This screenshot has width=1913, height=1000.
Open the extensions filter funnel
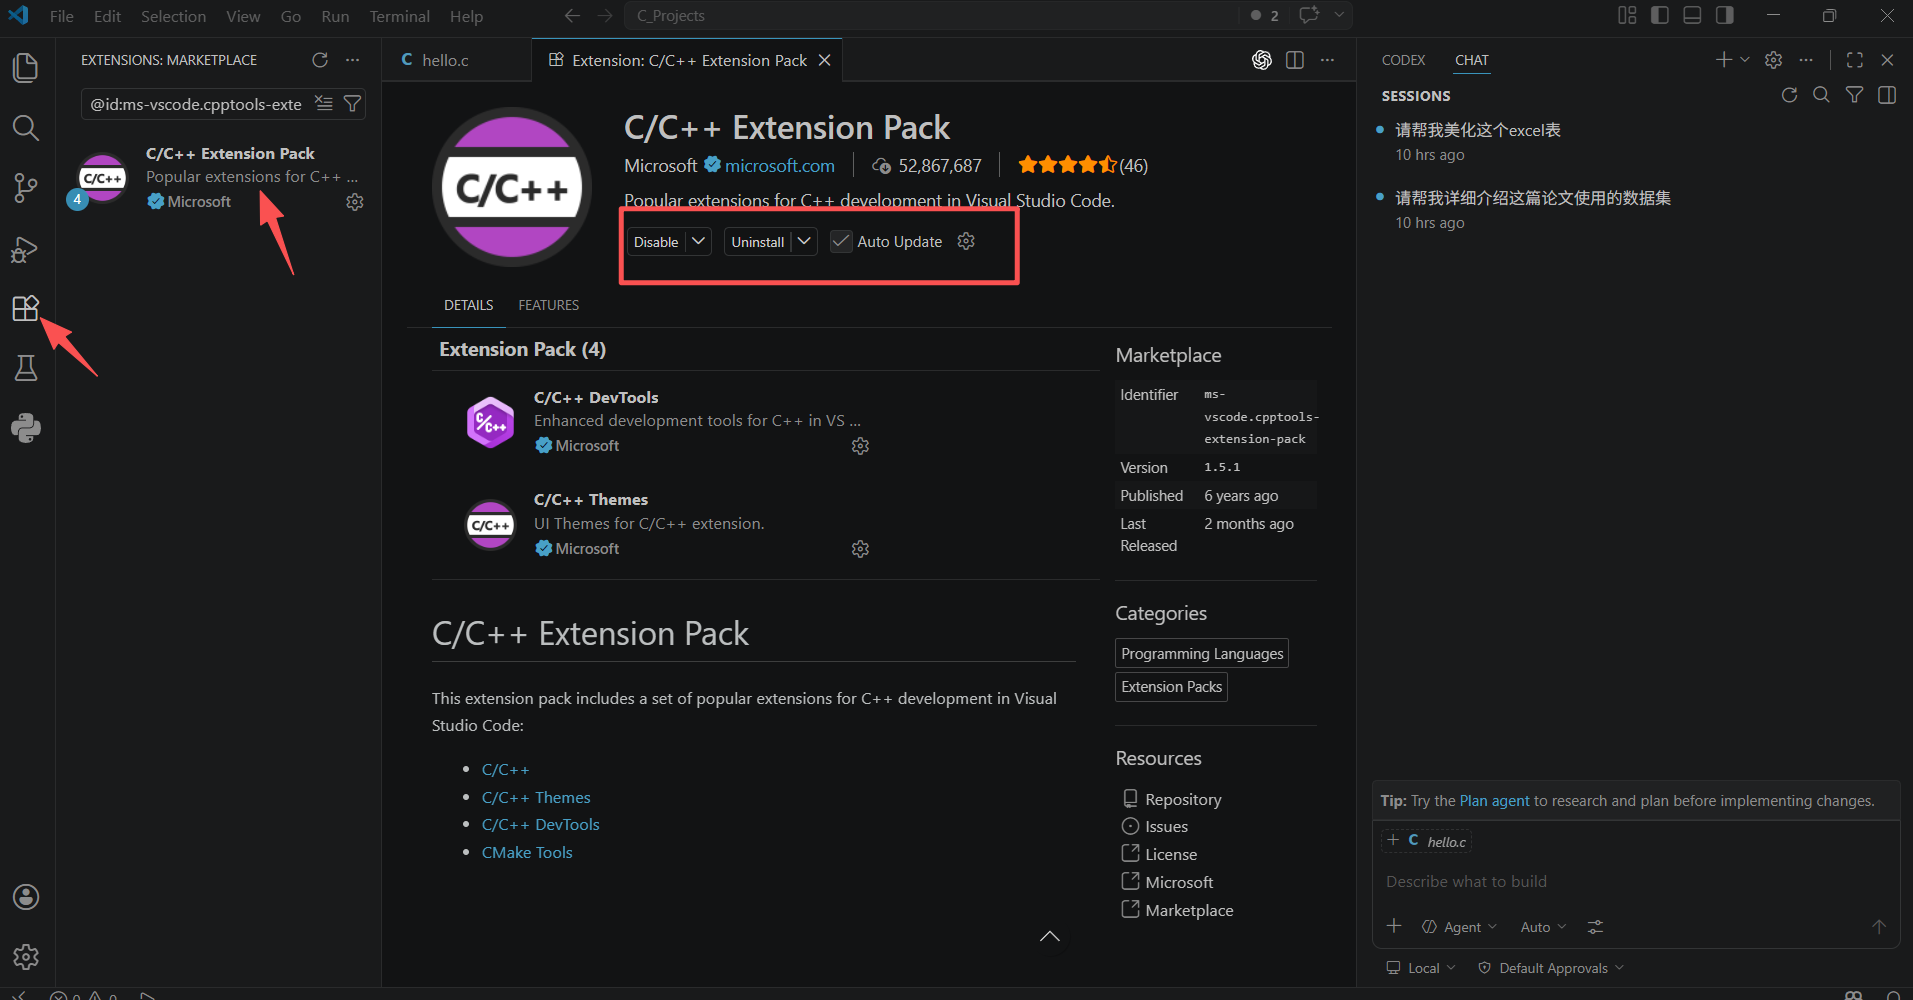(x=352, y=103)
